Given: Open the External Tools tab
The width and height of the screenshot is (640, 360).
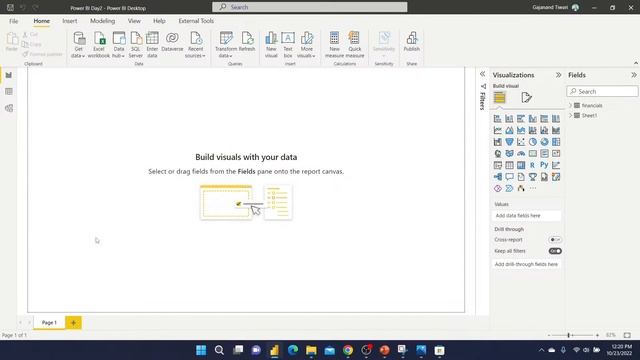Looking at the screenshot, I should 196,21.
